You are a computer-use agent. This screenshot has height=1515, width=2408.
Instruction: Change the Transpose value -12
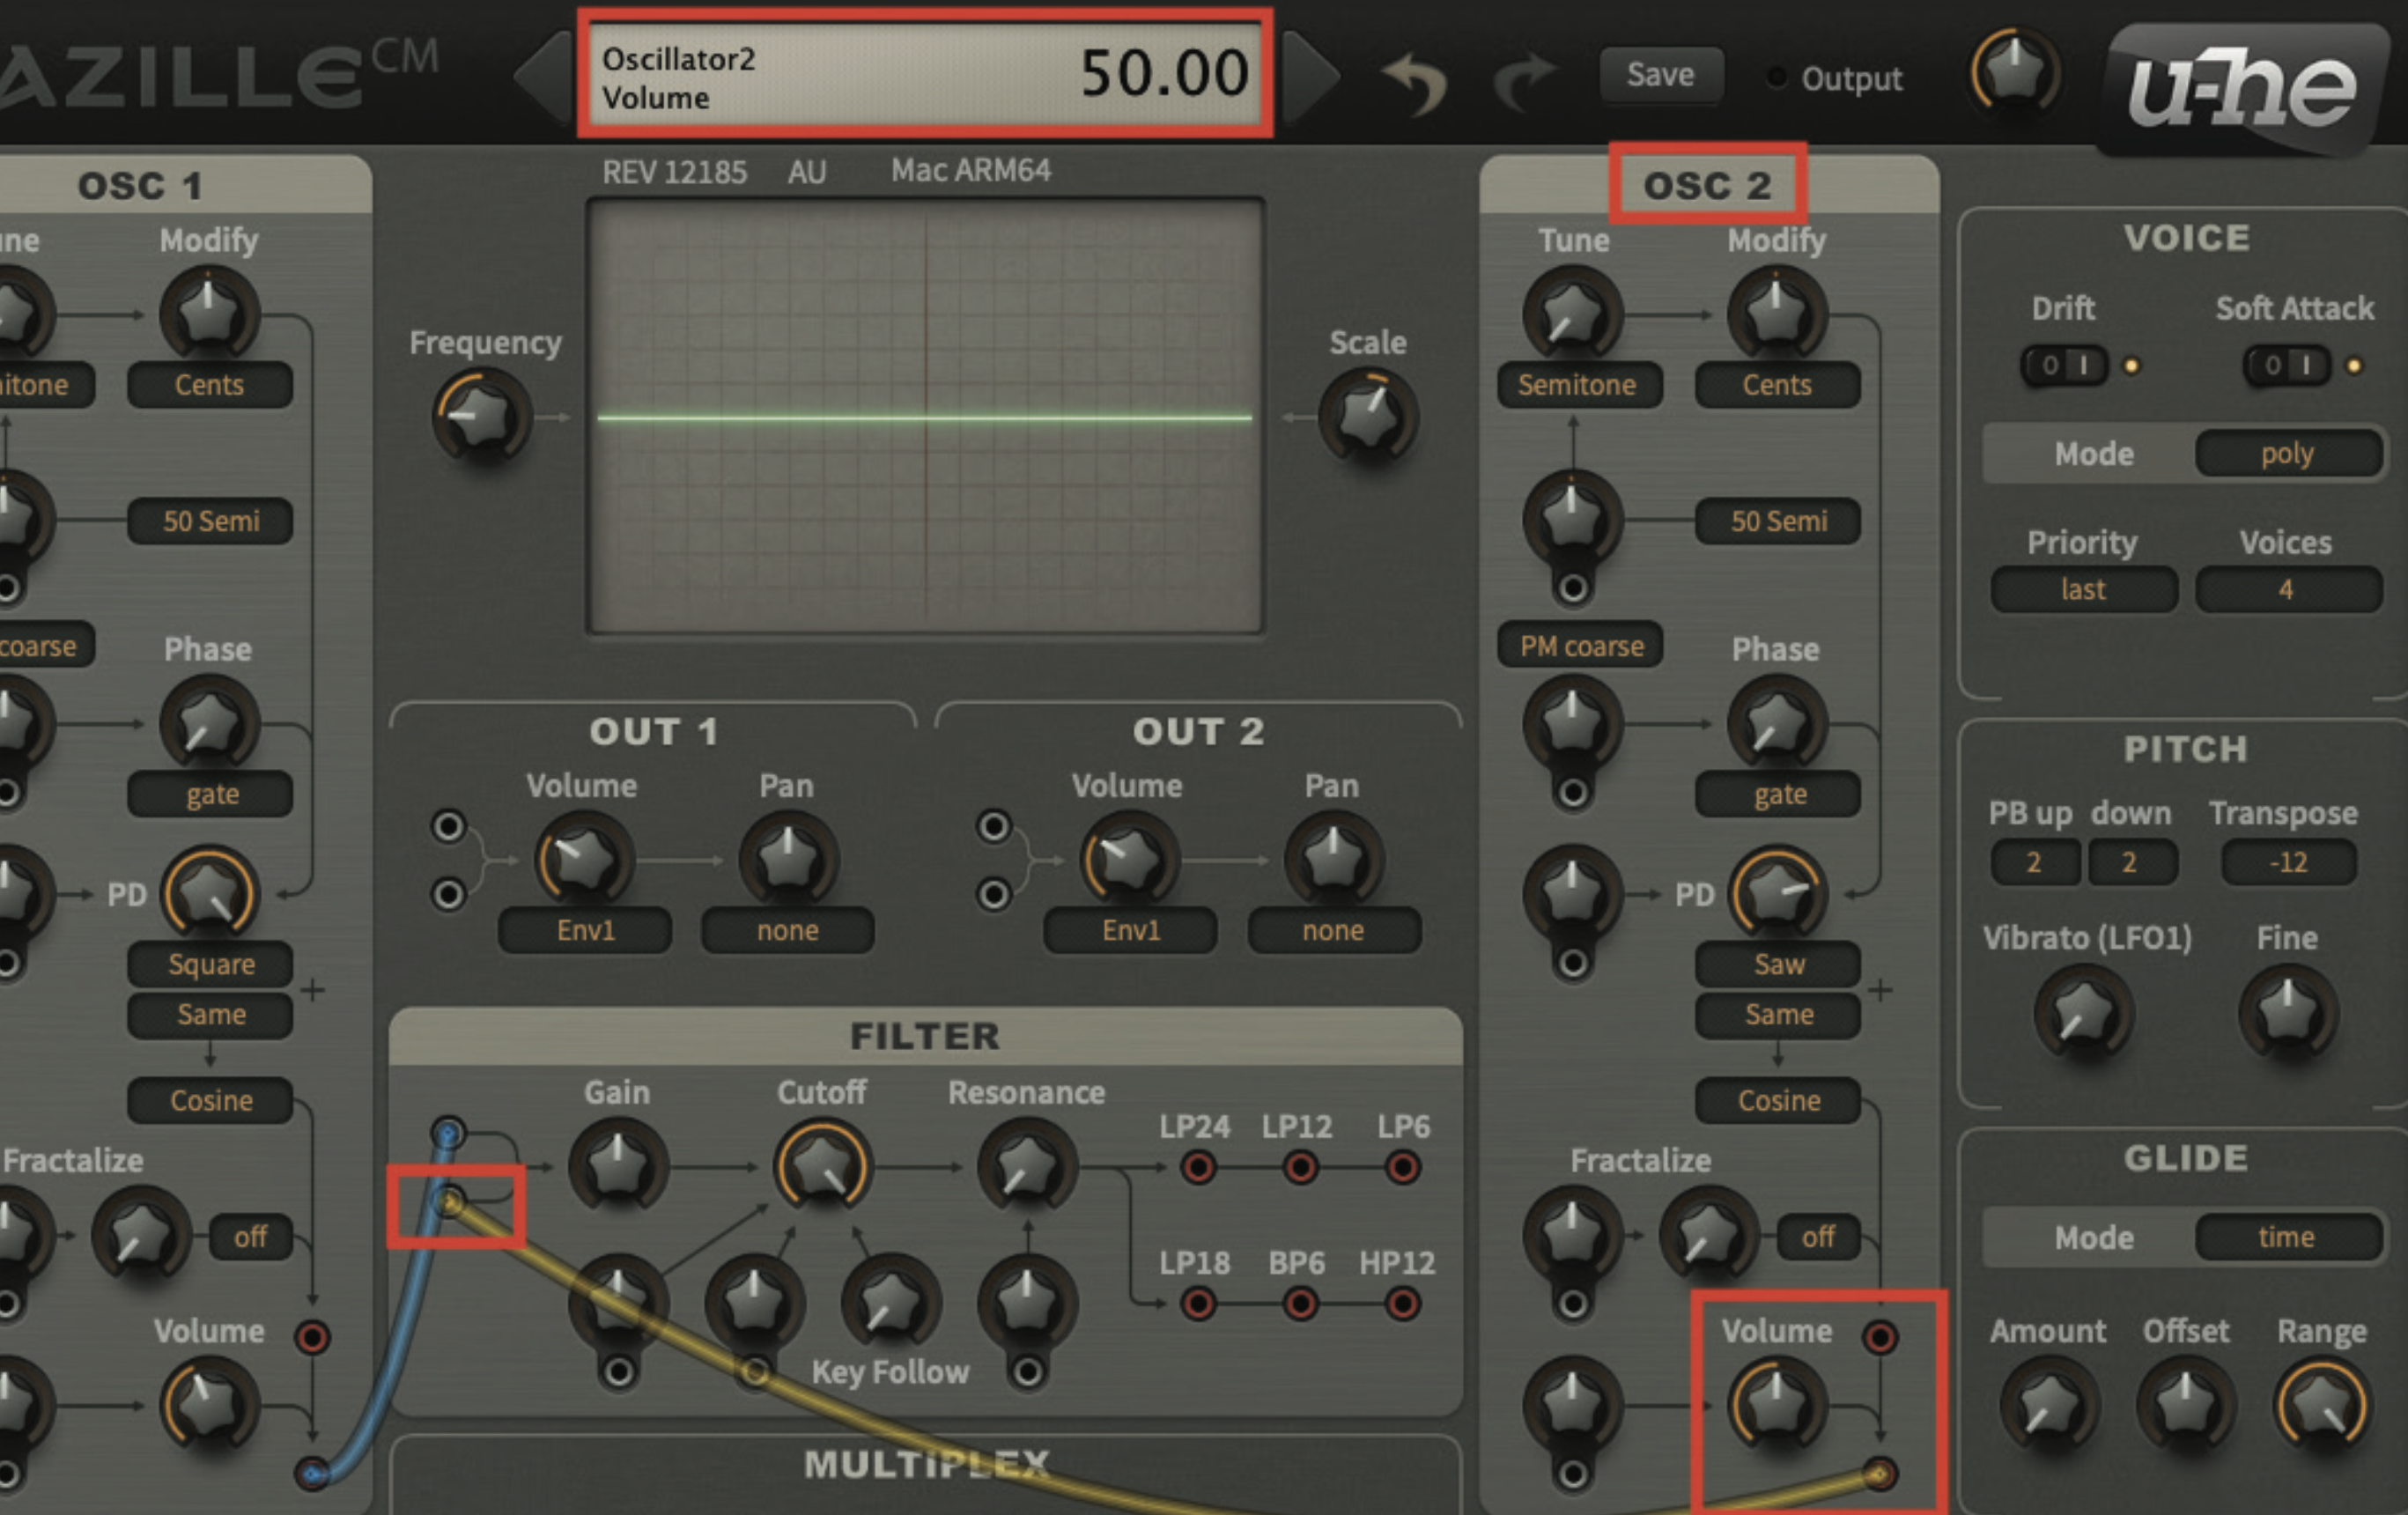click(x=2288, y=862)
